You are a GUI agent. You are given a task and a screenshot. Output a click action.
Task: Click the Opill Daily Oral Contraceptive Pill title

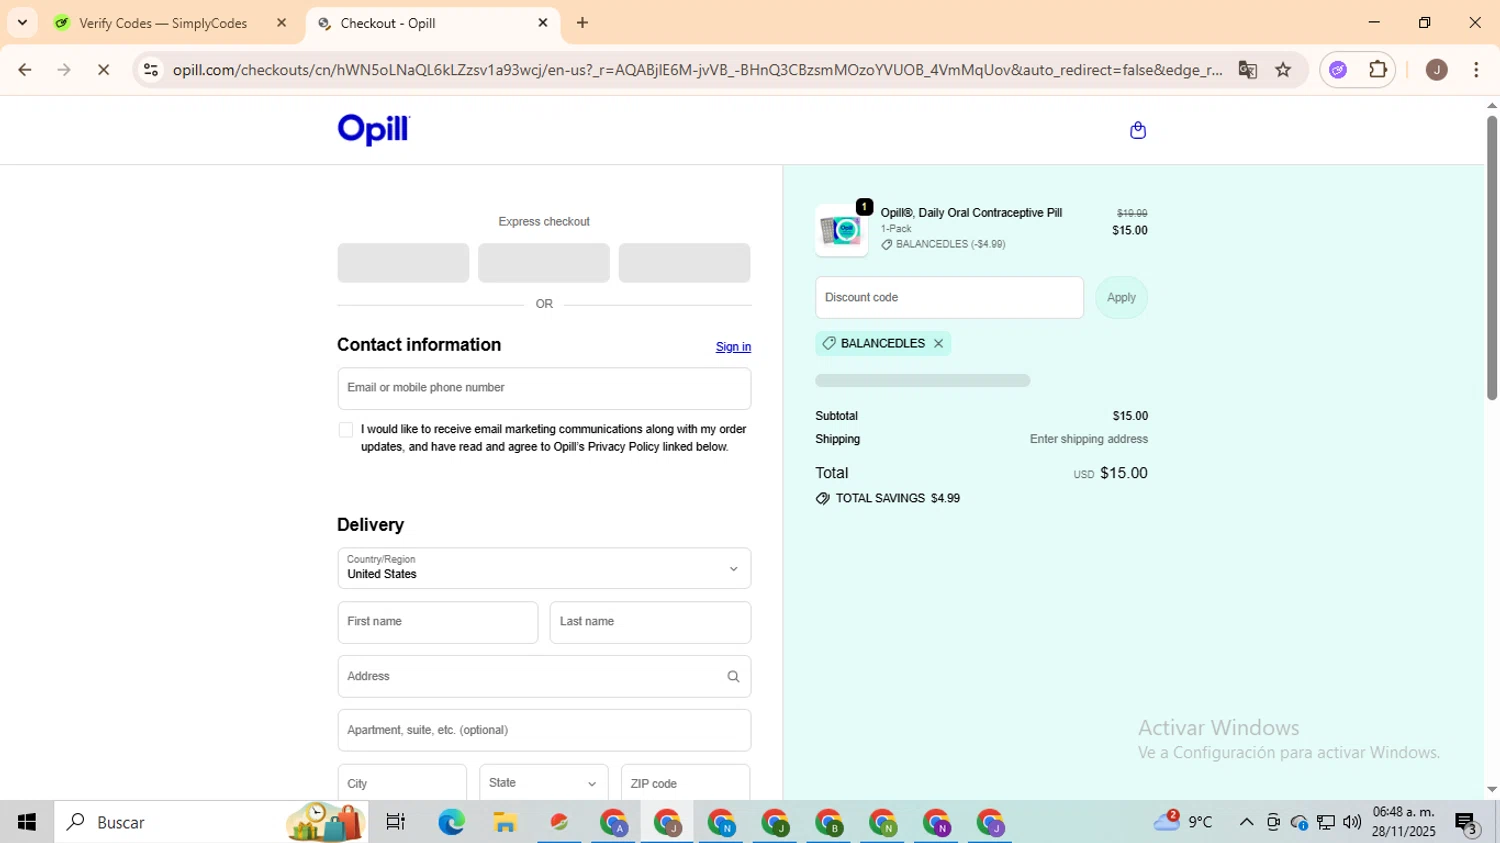click(x=971, y=213)
